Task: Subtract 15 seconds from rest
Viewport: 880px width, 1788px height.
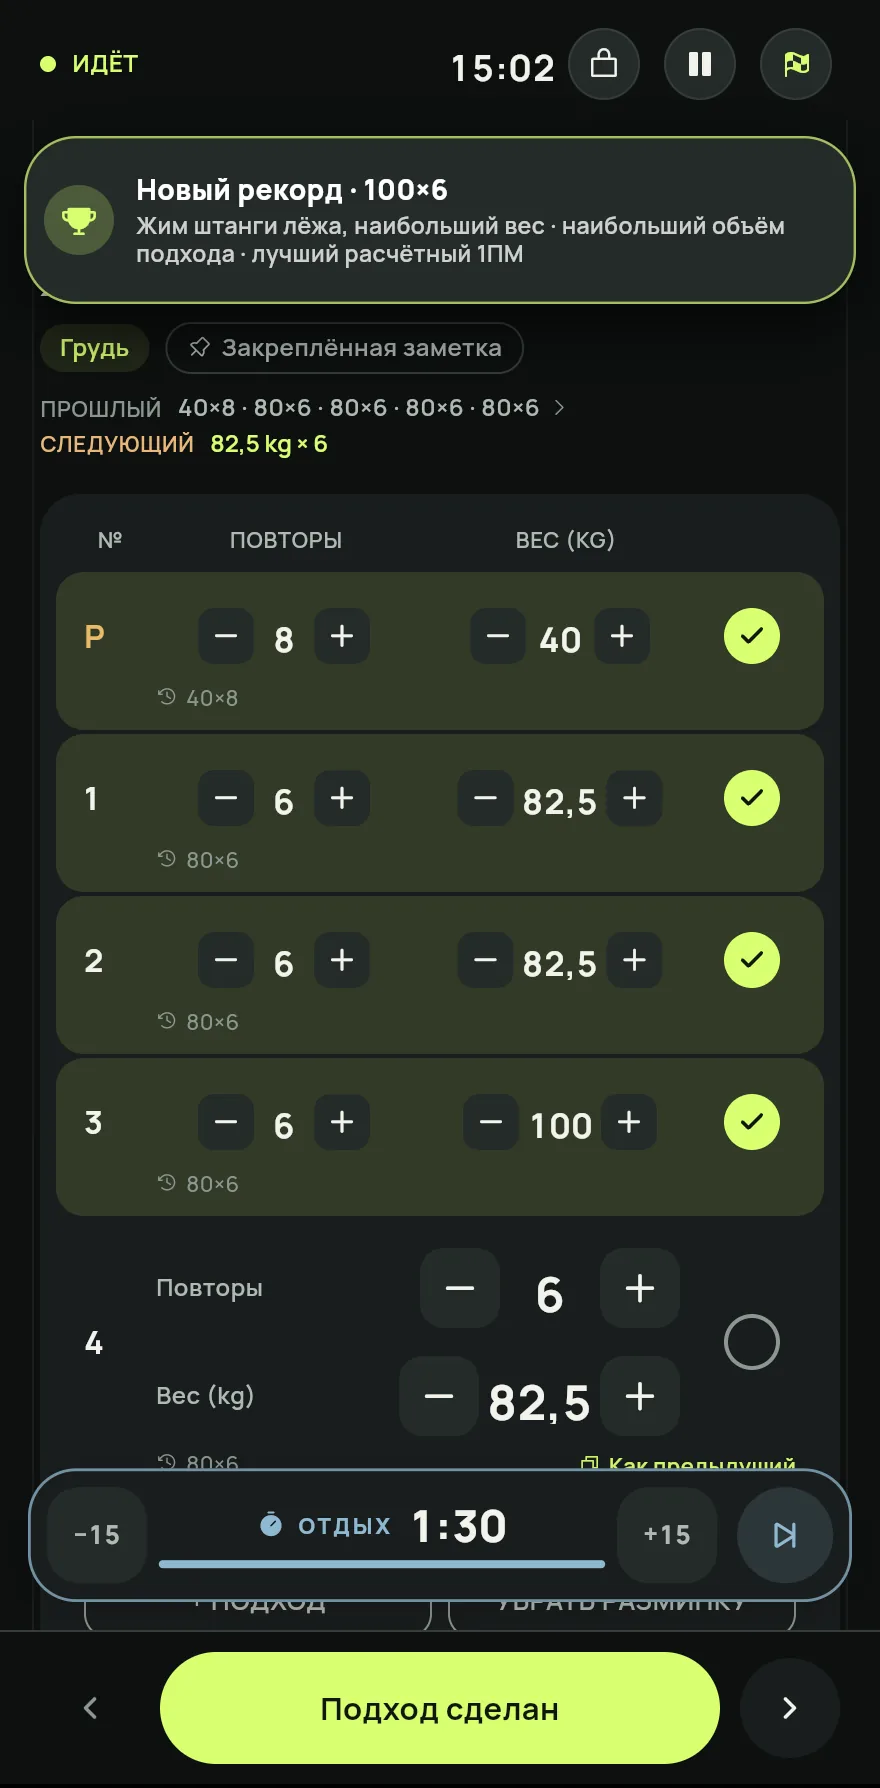Action: tap(97, 1535)
